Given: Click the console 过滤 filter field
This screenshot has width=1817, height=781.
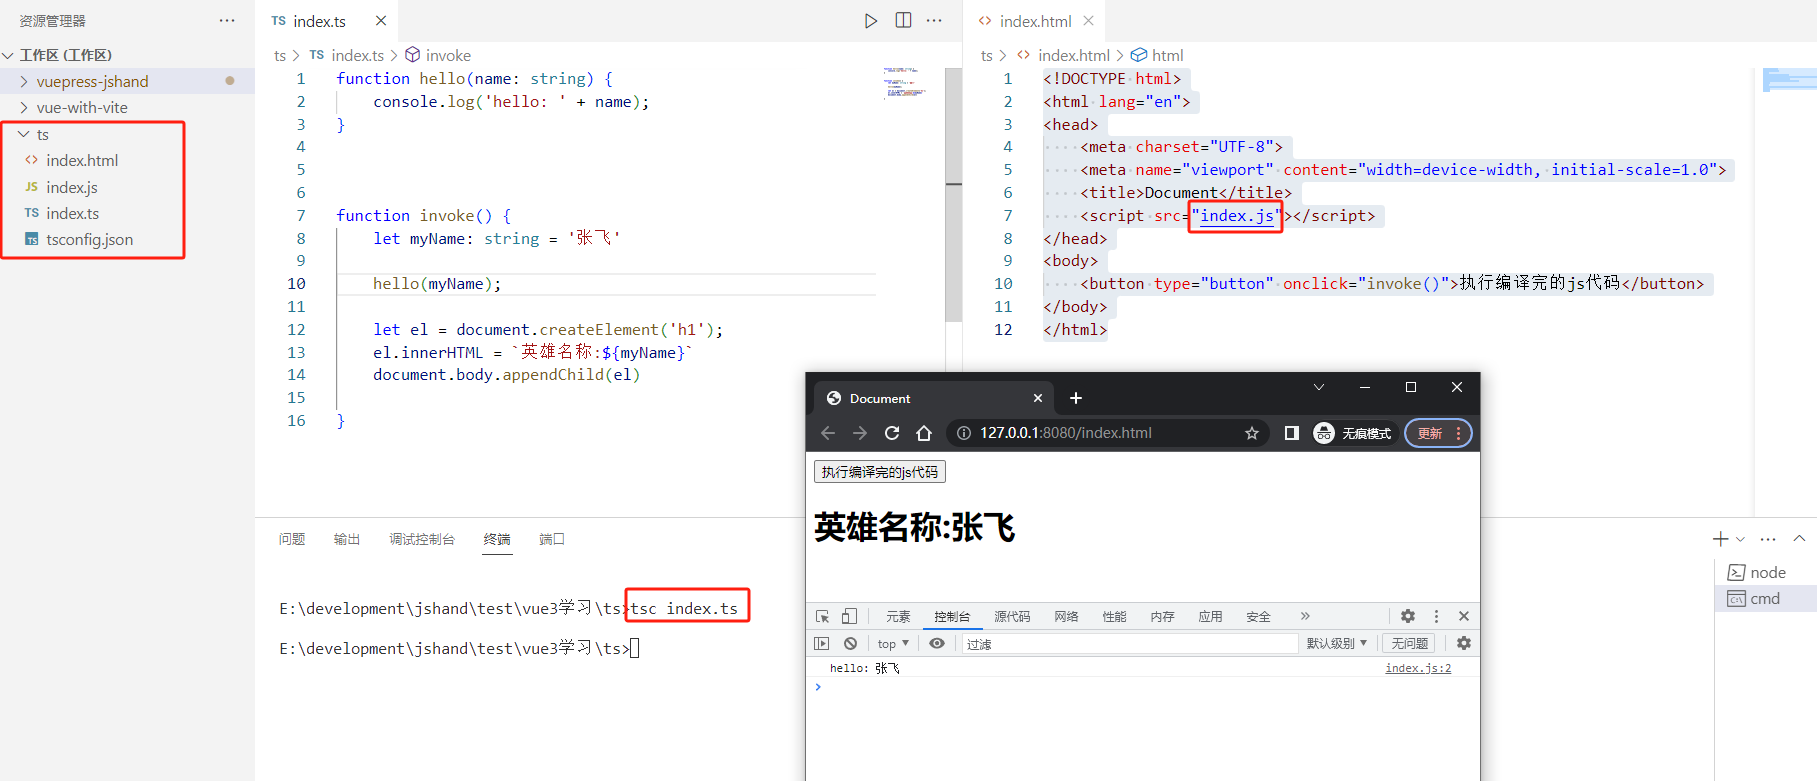Looking at the screenshot, I should tap(1129, 643).
